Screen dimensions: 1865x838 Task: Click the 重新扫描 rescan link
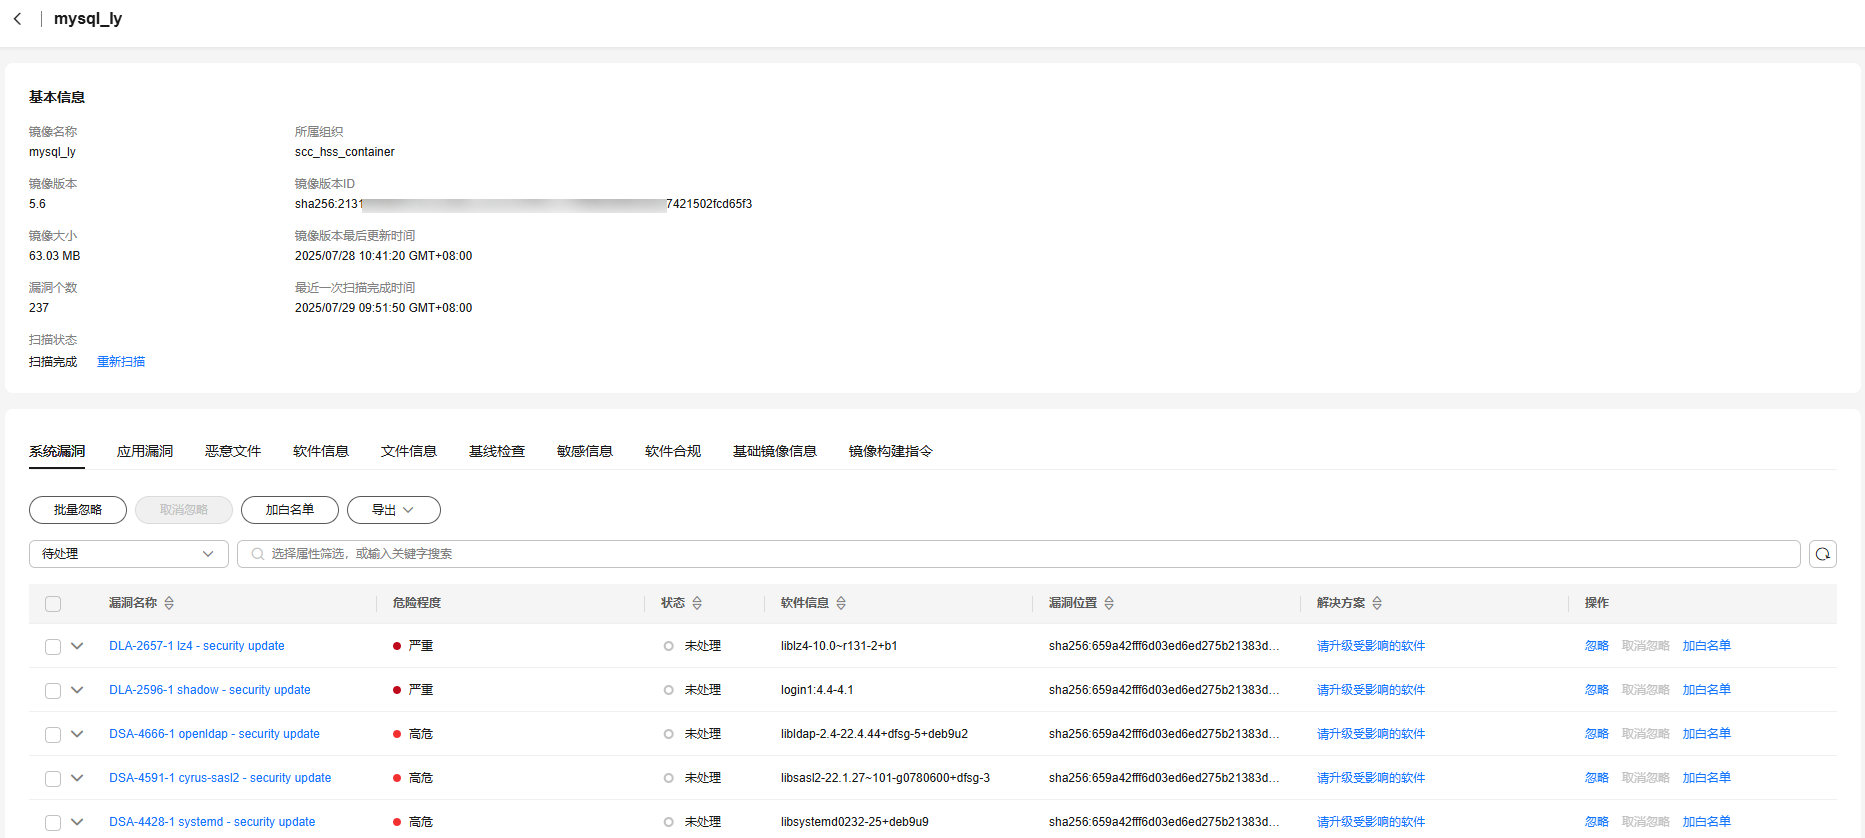point(121,362)
